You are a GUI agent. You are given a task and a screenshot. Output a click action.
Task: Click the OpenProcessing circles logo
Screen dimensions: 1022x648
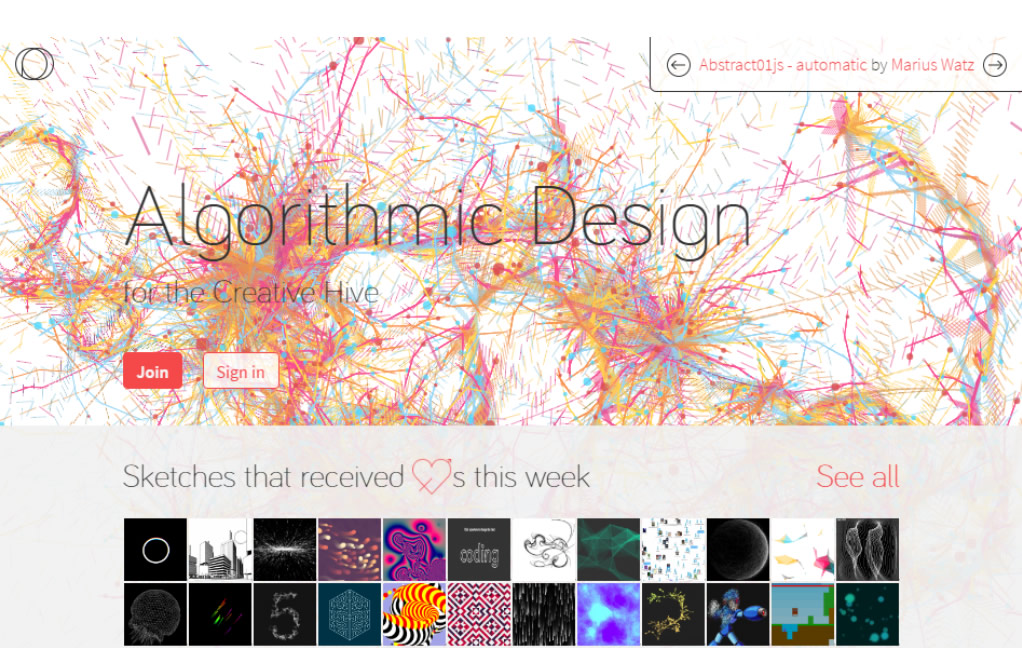coord(34,64)
